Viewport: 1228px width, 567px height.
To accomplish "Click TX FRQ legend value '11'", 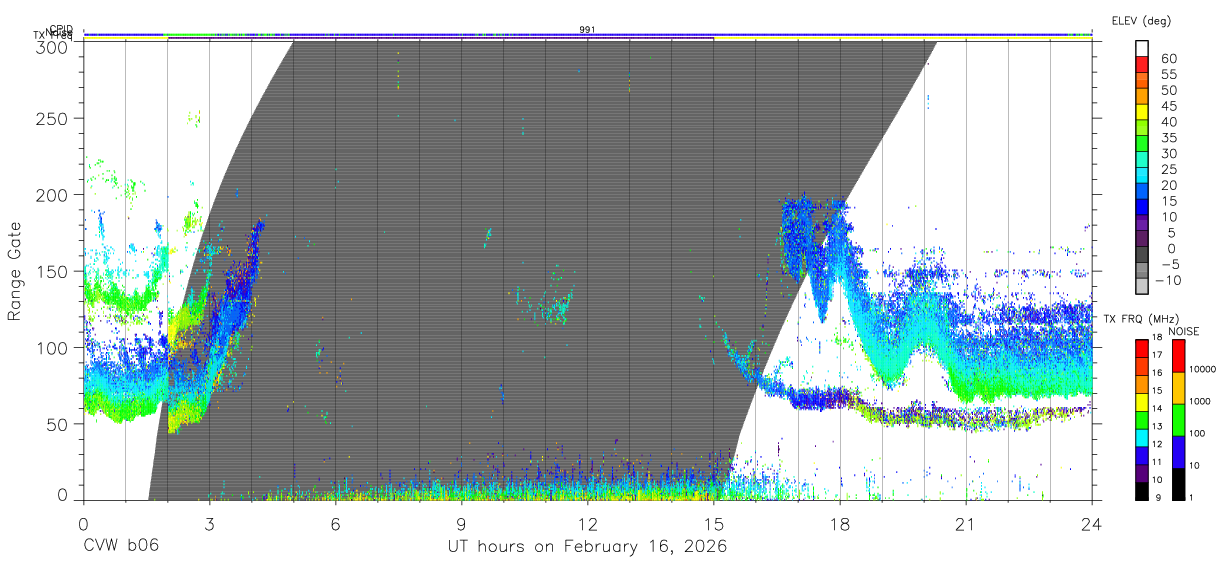I will point(1158,462).
